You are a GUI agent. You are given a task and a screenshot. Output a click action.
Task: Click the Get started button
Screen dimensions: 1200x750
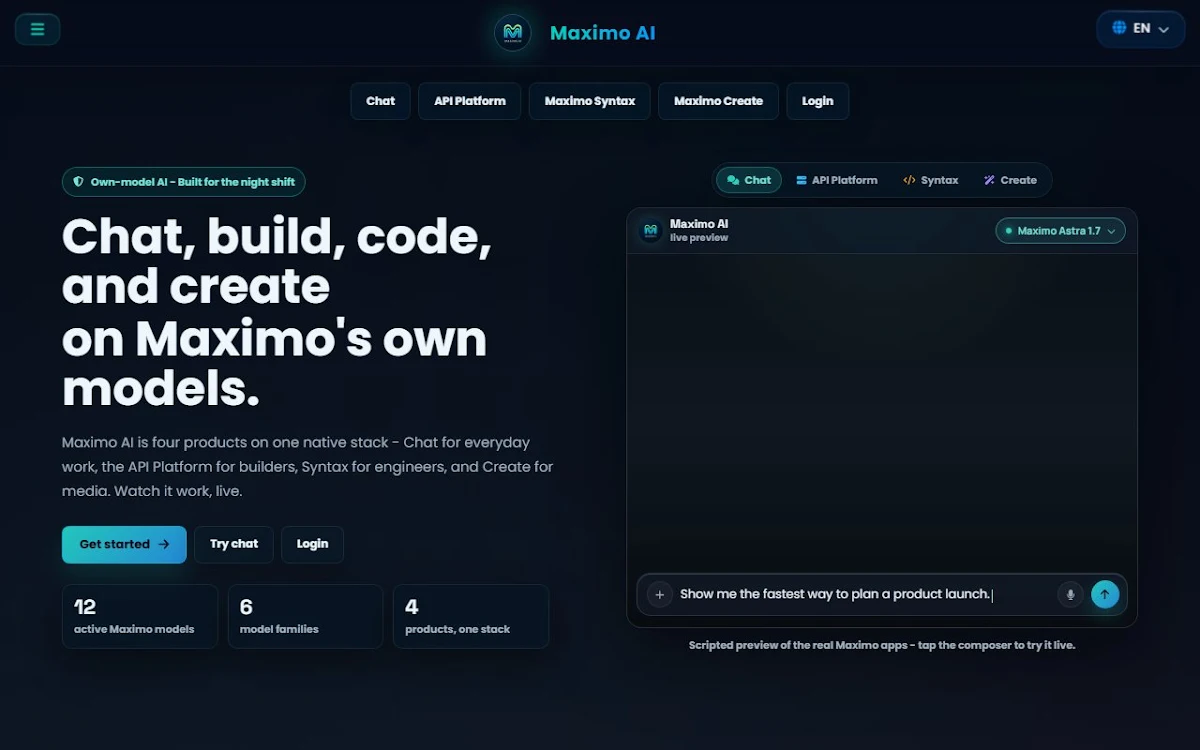point(124,544)
